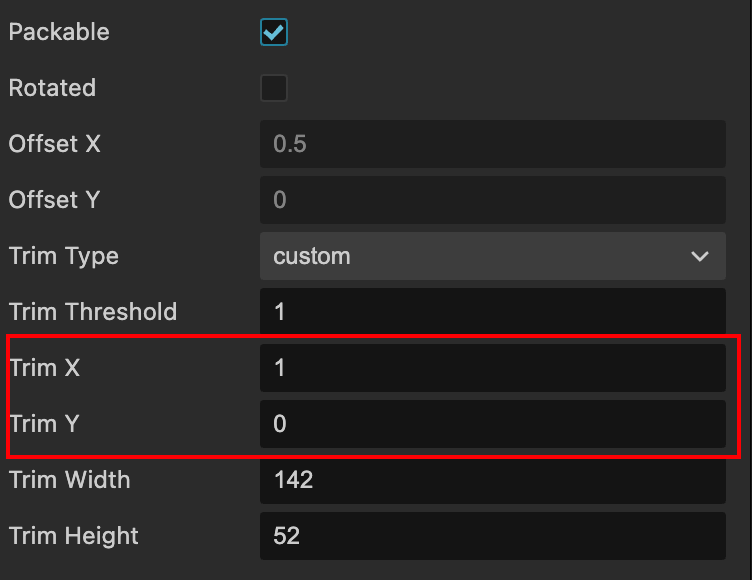The height and width of the screenshot is (580, 752).
Task: Click the Offset Y value field
Action: 492,200
